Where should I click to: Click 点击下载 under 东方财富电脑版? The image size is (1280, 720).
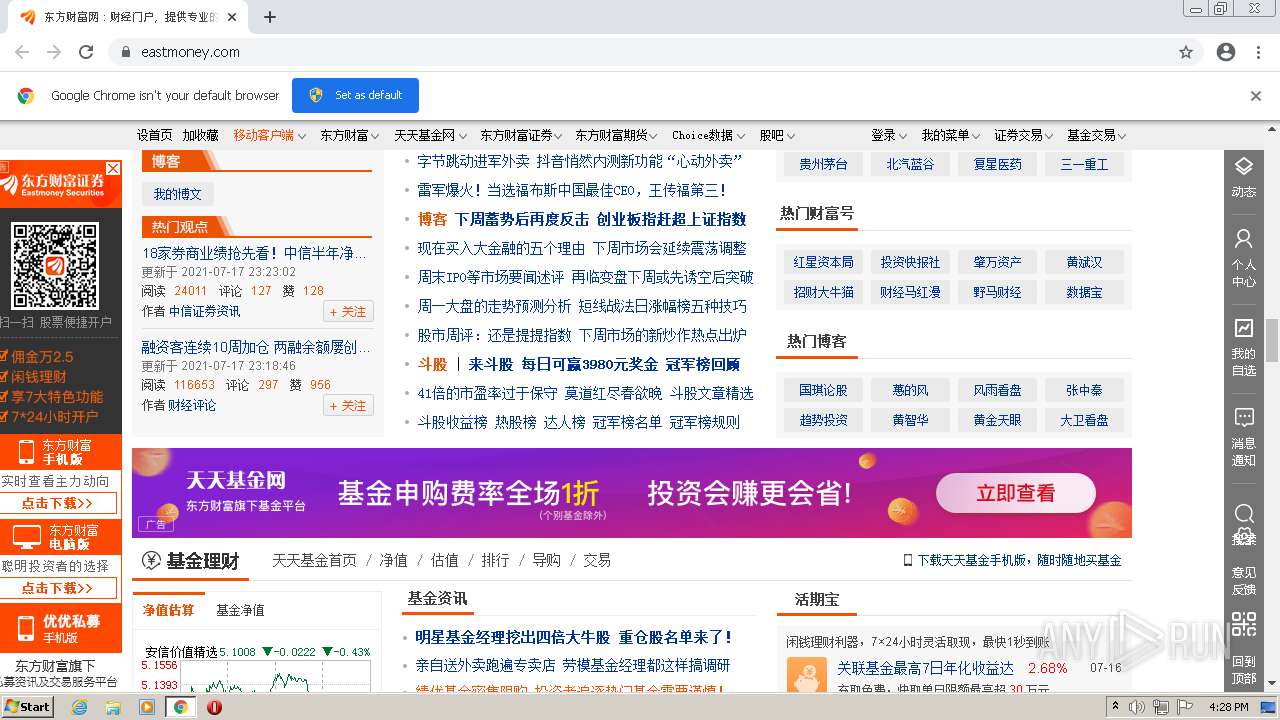coord(57,588)
